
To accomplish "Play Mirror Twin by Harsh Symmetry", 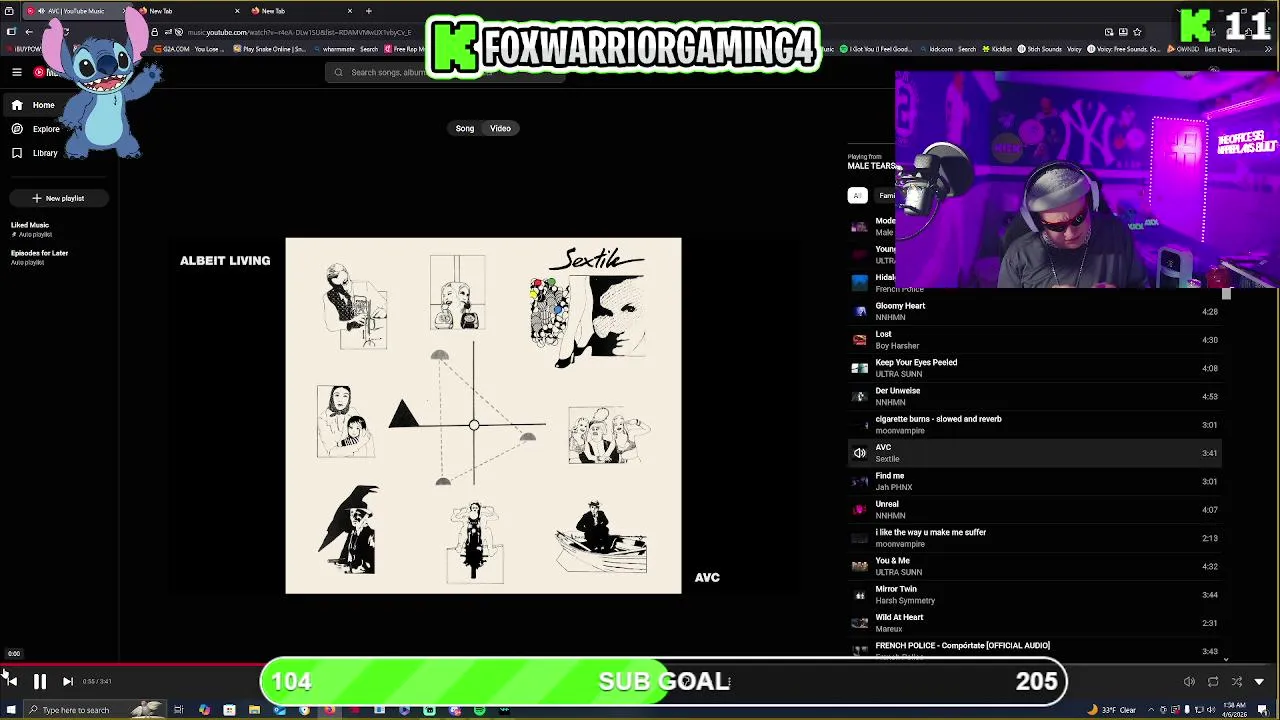I will point(1035,595).
